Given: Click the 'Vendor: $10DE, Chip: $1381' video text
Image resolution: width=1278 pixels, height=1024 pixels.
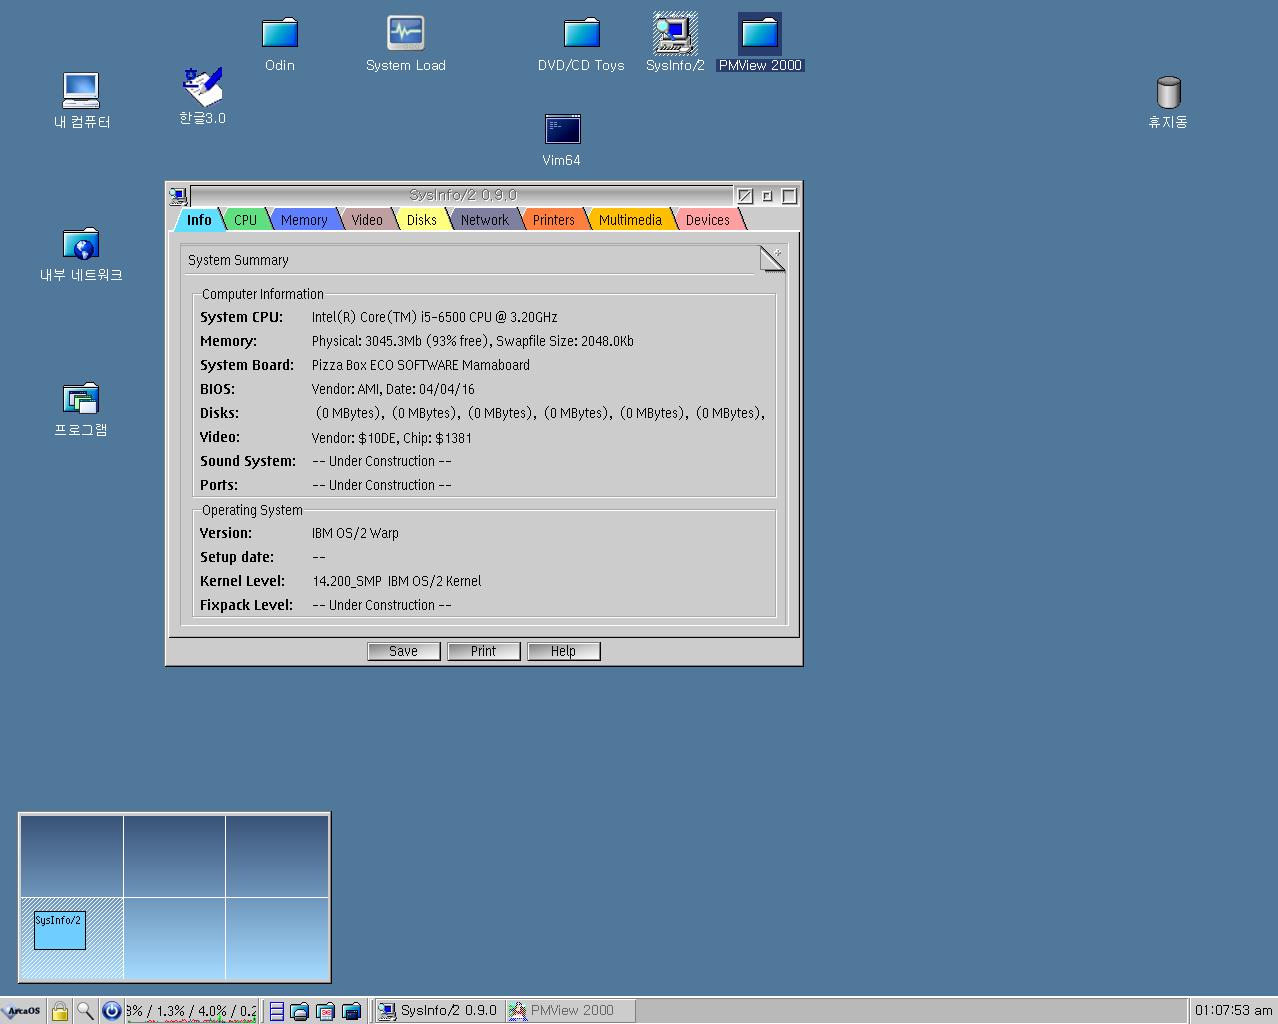Looking at the screenshot, I should coord(392,438).
